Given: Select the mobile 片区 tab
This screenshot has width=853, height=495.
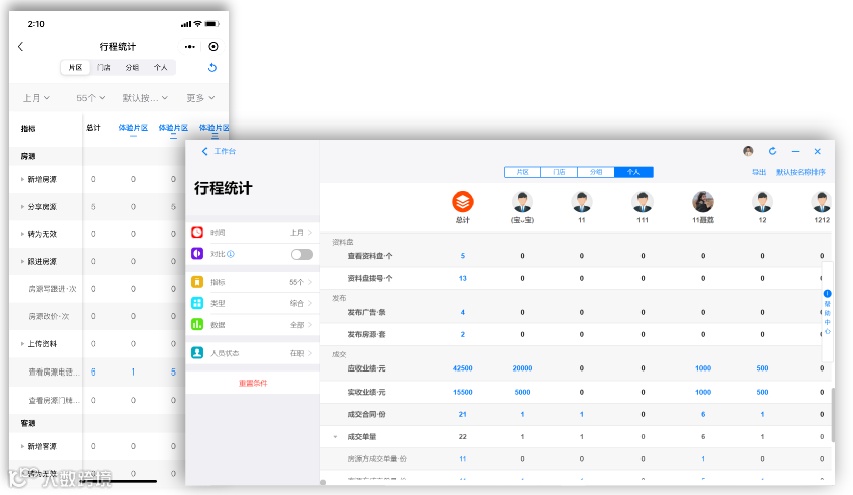Looking at the screenshot, I should [75, 67].
